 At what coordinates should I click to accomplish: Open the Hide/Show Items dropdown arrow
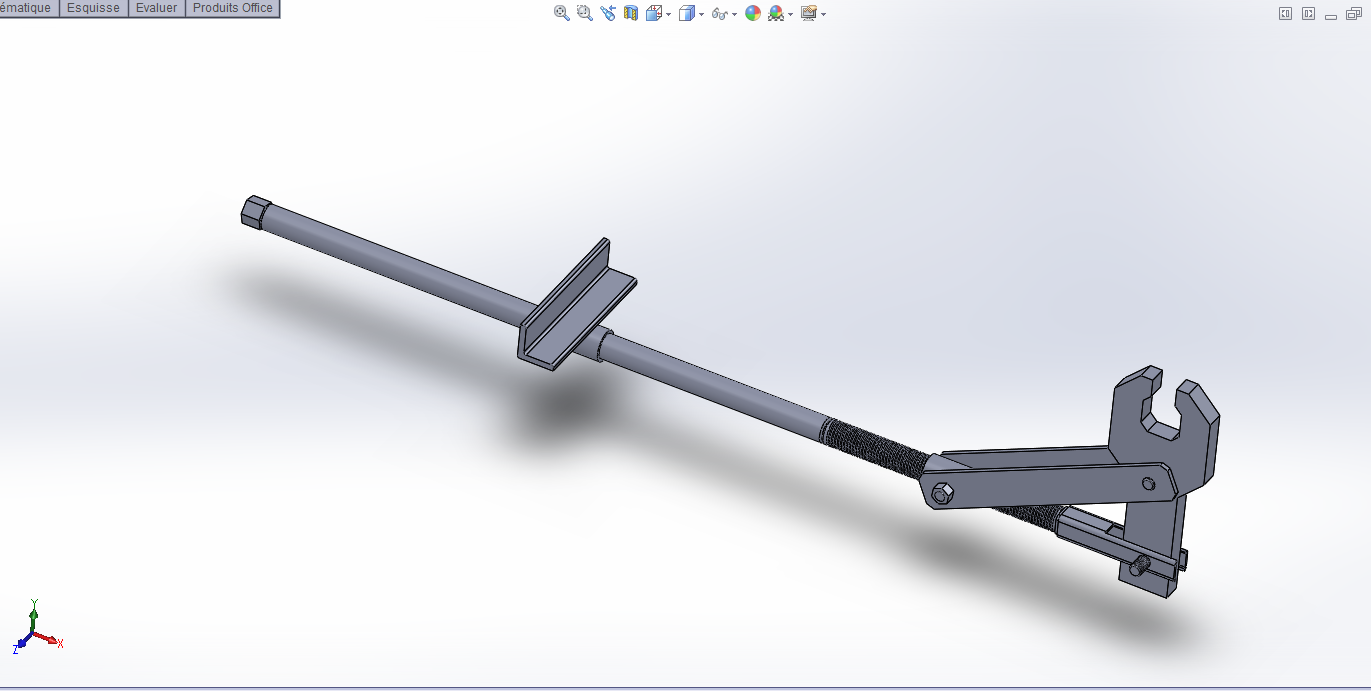coord(734,14)
